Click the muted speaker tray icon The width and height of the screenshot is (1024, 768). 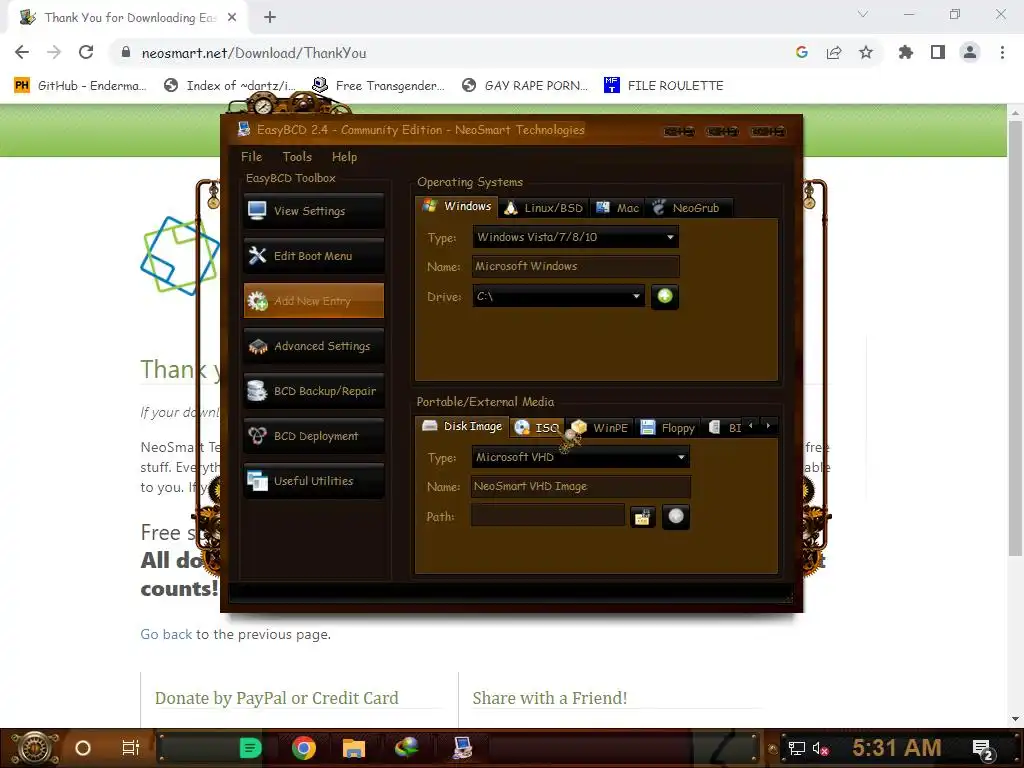point(820,748)
